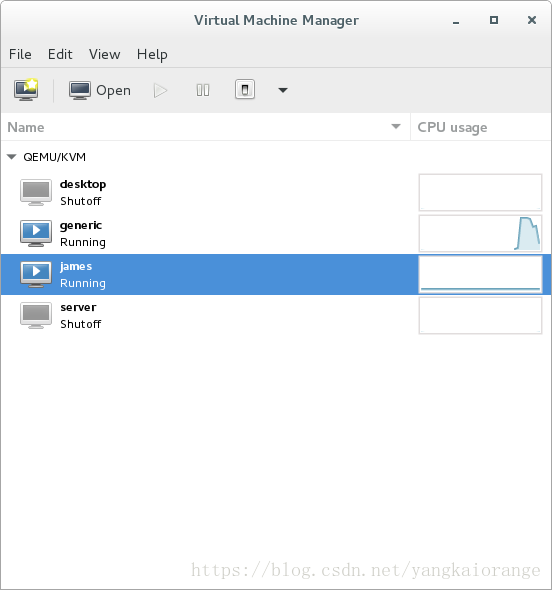552x590 pixels.
Task: Sort by the Name column header
Action: 205,127
